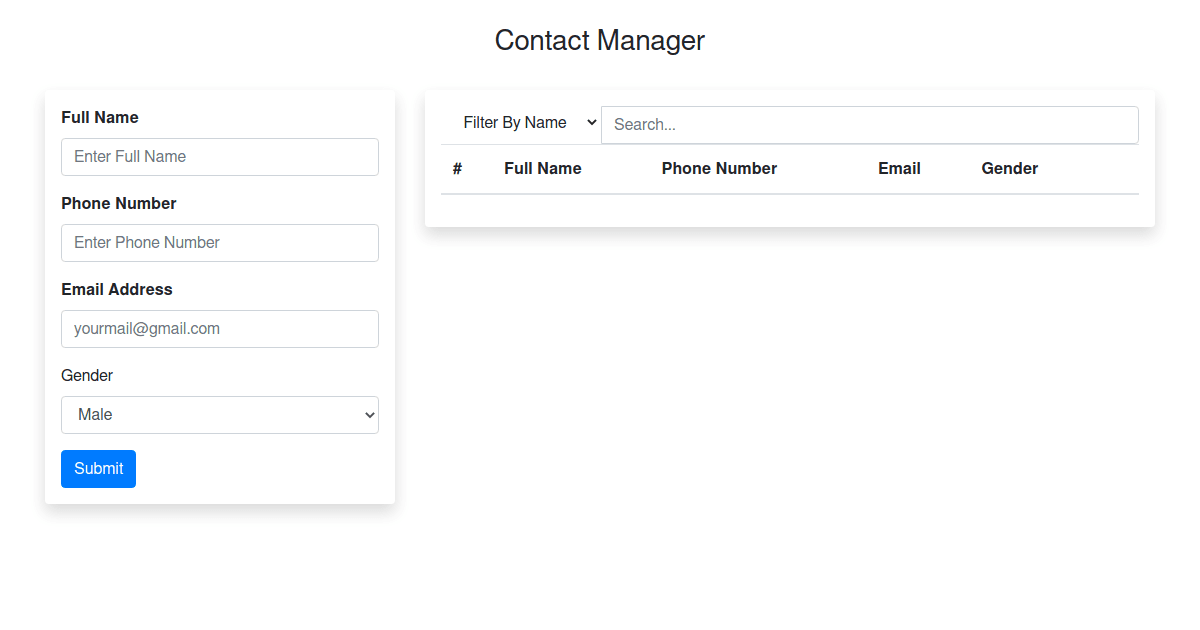This screenshot has height=630, width=1200.
Task: Click the Contact Manager page title
Action: point(600,41)
